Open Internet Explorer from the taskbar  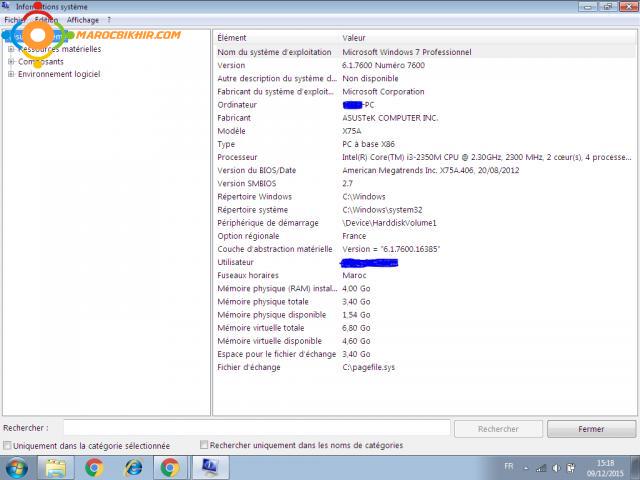tap(133, 468)
